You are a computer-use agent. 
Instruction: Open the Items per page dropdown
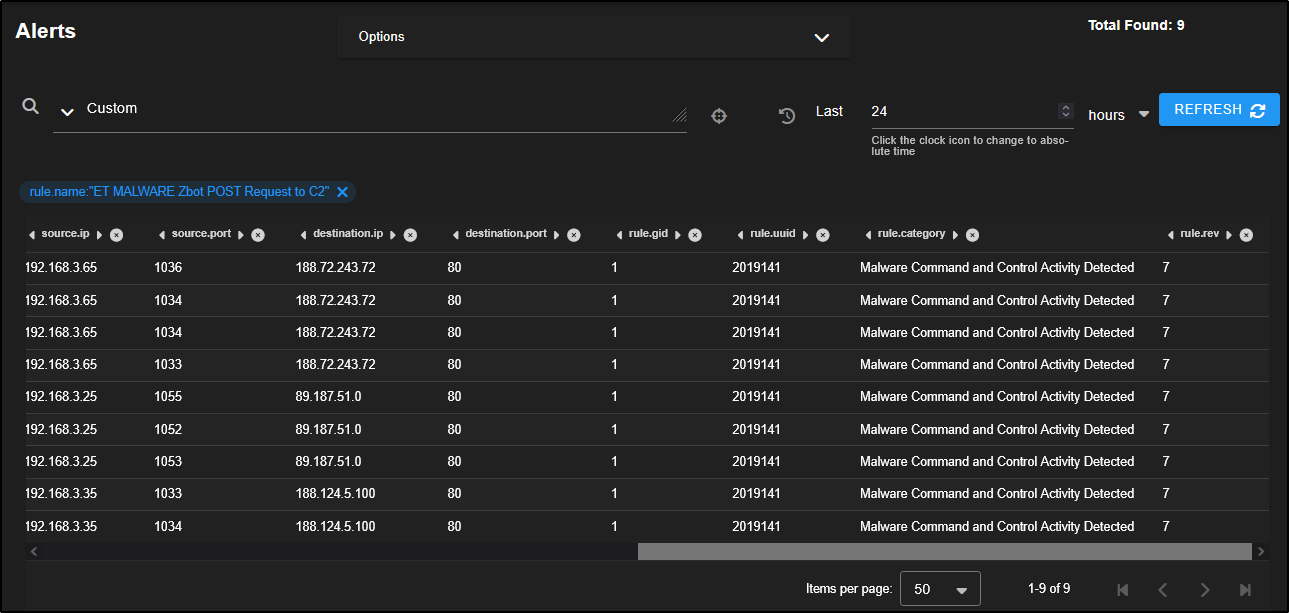(940, 589)
